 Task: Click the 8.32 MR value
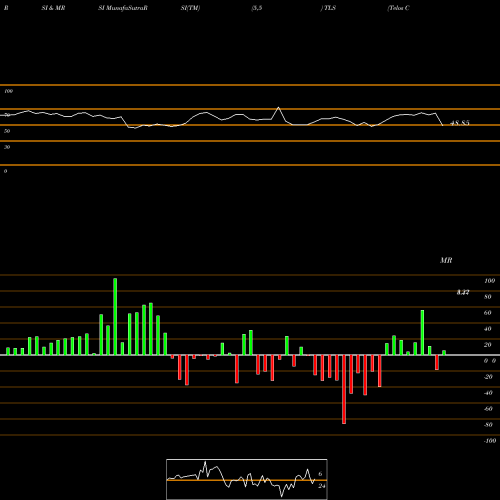point(463,292)
